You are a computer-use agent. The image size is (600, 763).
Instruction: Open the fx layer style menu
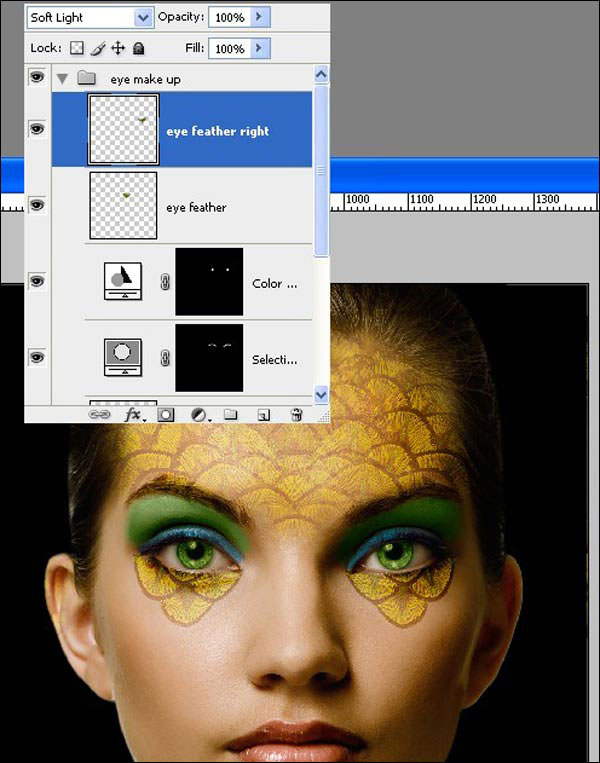[132, 414]
